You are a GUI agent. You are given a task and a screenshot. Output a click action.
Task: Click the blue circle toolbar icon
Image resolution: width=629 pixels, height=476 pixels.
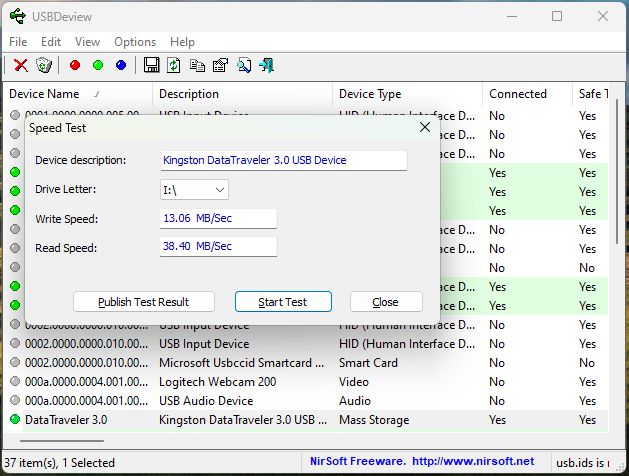pos(121,65)
